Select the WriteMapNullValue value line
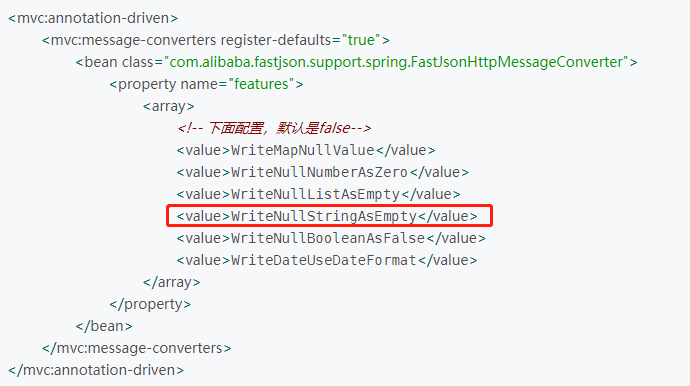The width and height of the screenshot is (690, 386). click(x=306, y=150)
